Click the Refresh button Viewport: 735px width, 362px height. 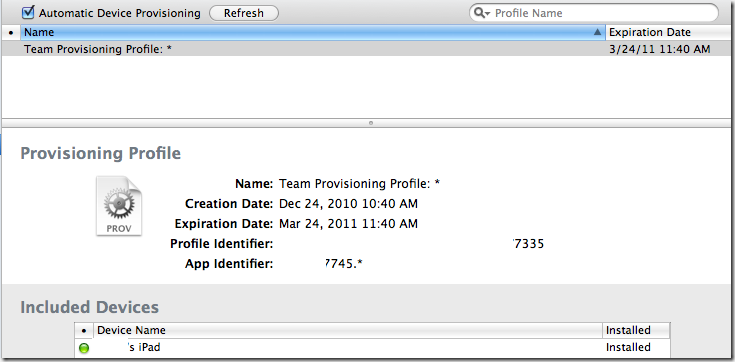[244, 13]
